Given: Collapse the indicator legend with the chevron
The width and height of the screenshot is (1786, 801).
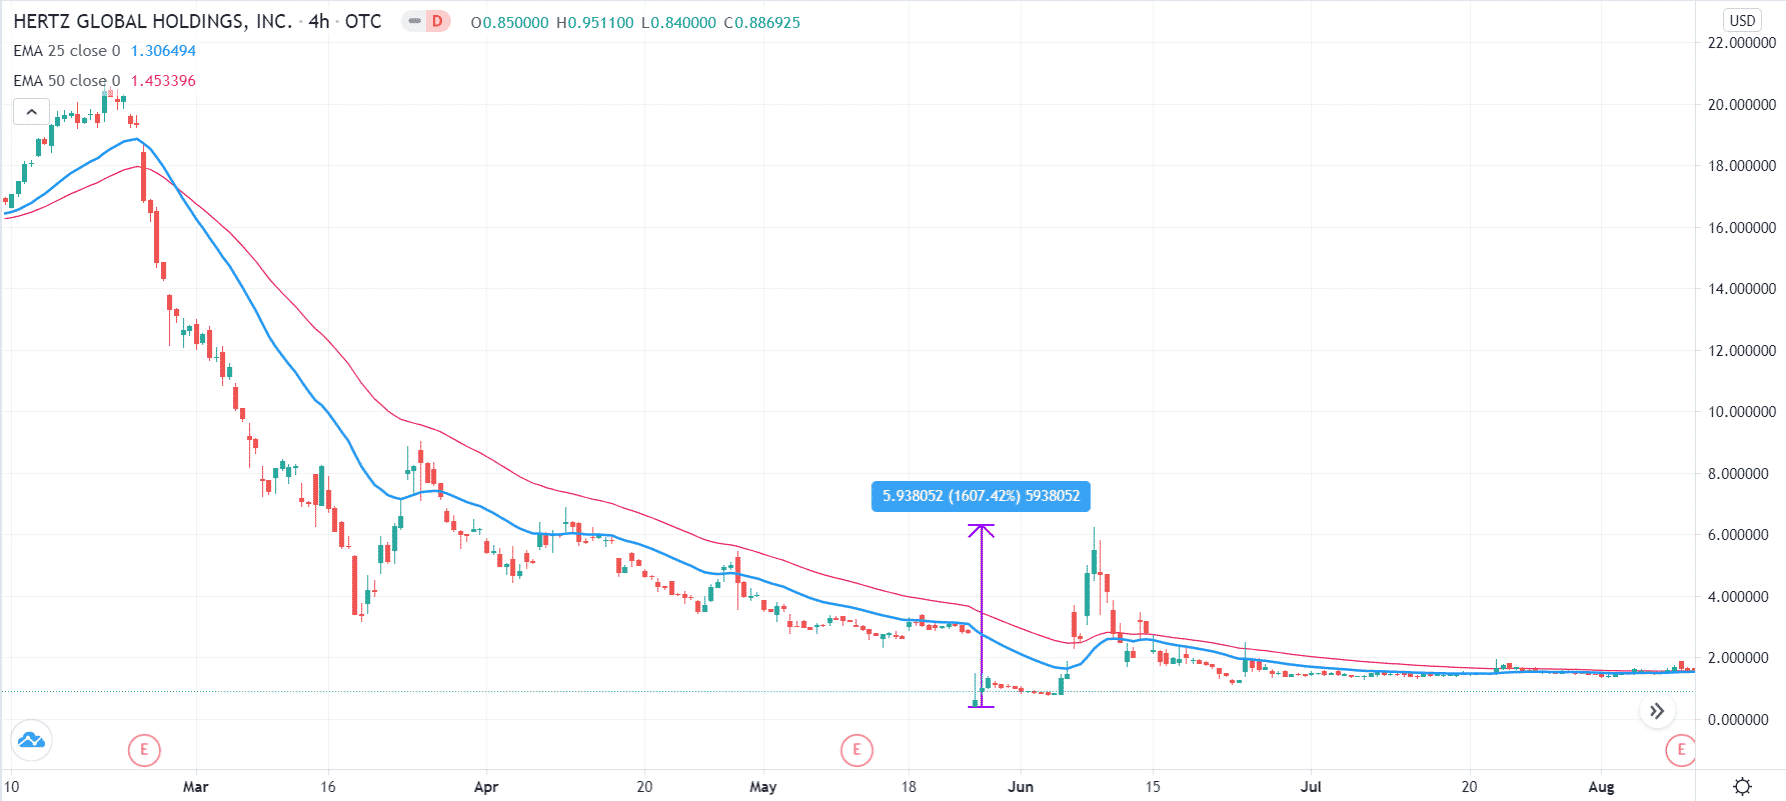Looking at the screenshot, I should 31,111.
